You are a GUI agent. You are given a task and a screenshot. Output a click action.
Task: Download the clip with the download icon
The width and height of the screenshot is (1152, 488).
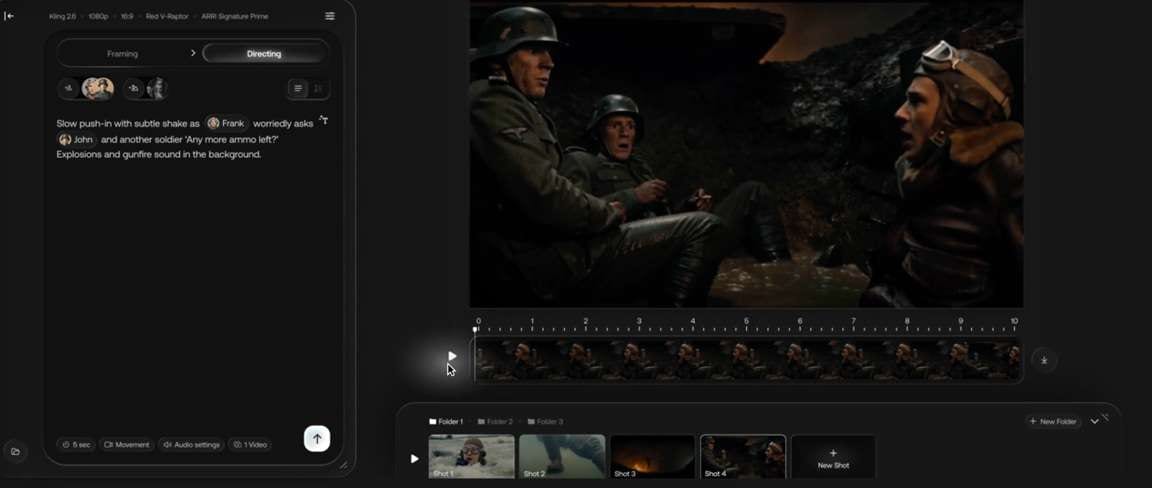tap(1044, 360)
